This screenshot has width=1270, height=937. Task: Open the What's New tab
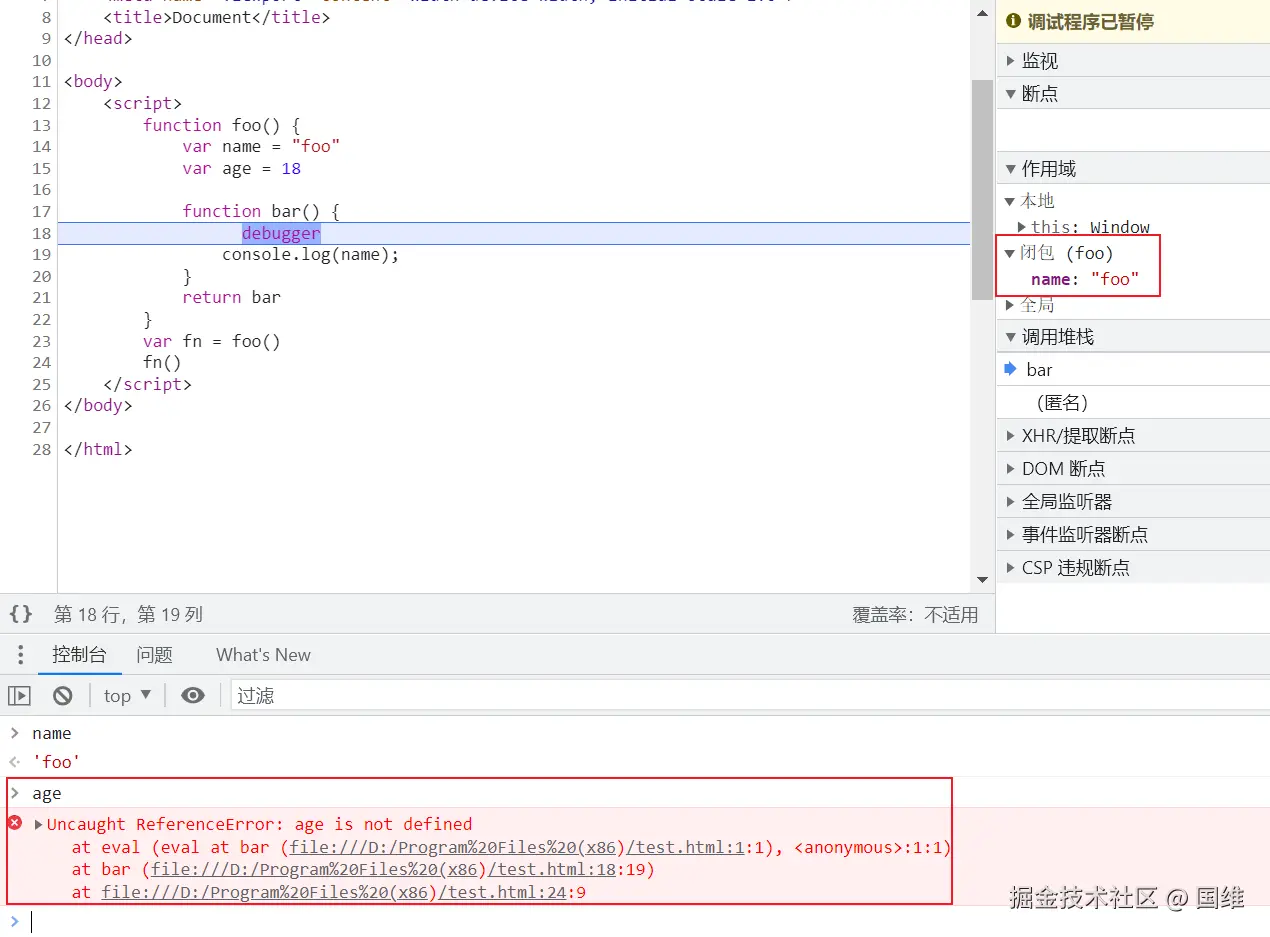tap(263, 655)
